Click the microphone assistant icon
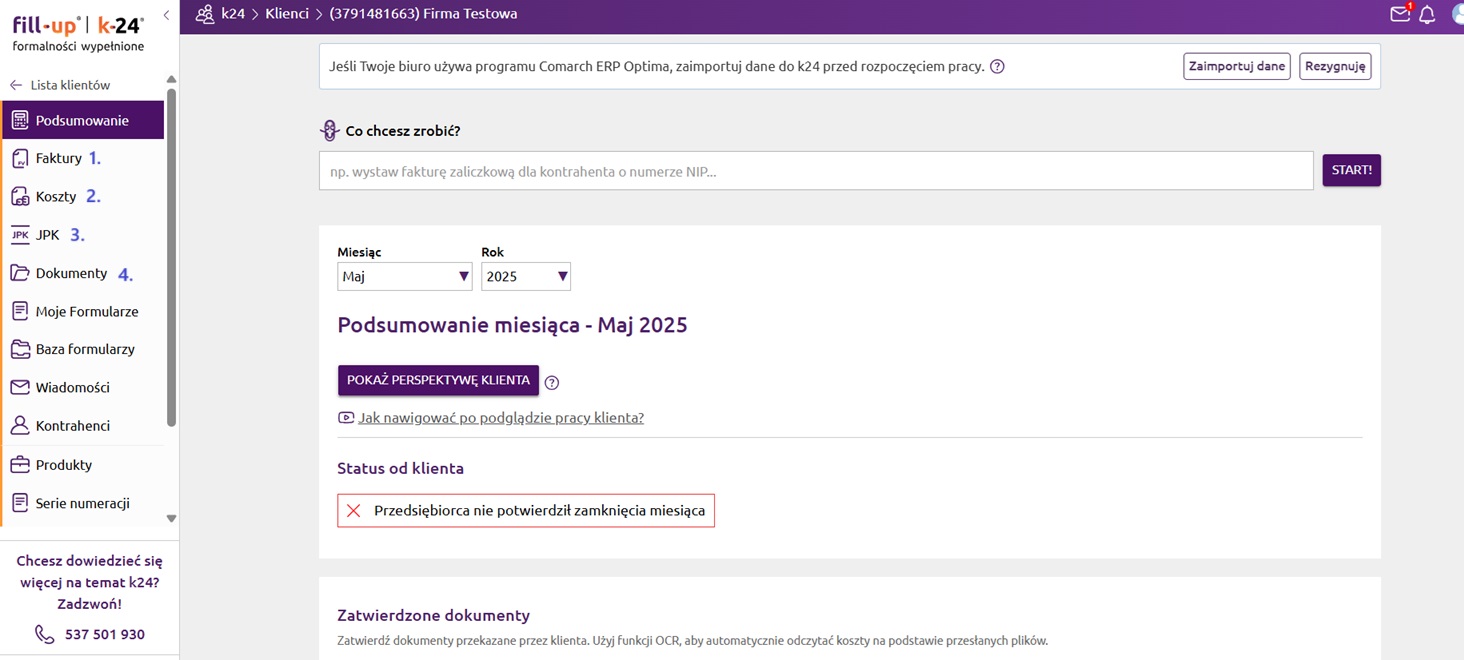This screenshot has width=1464, height=660. [330, 131]
